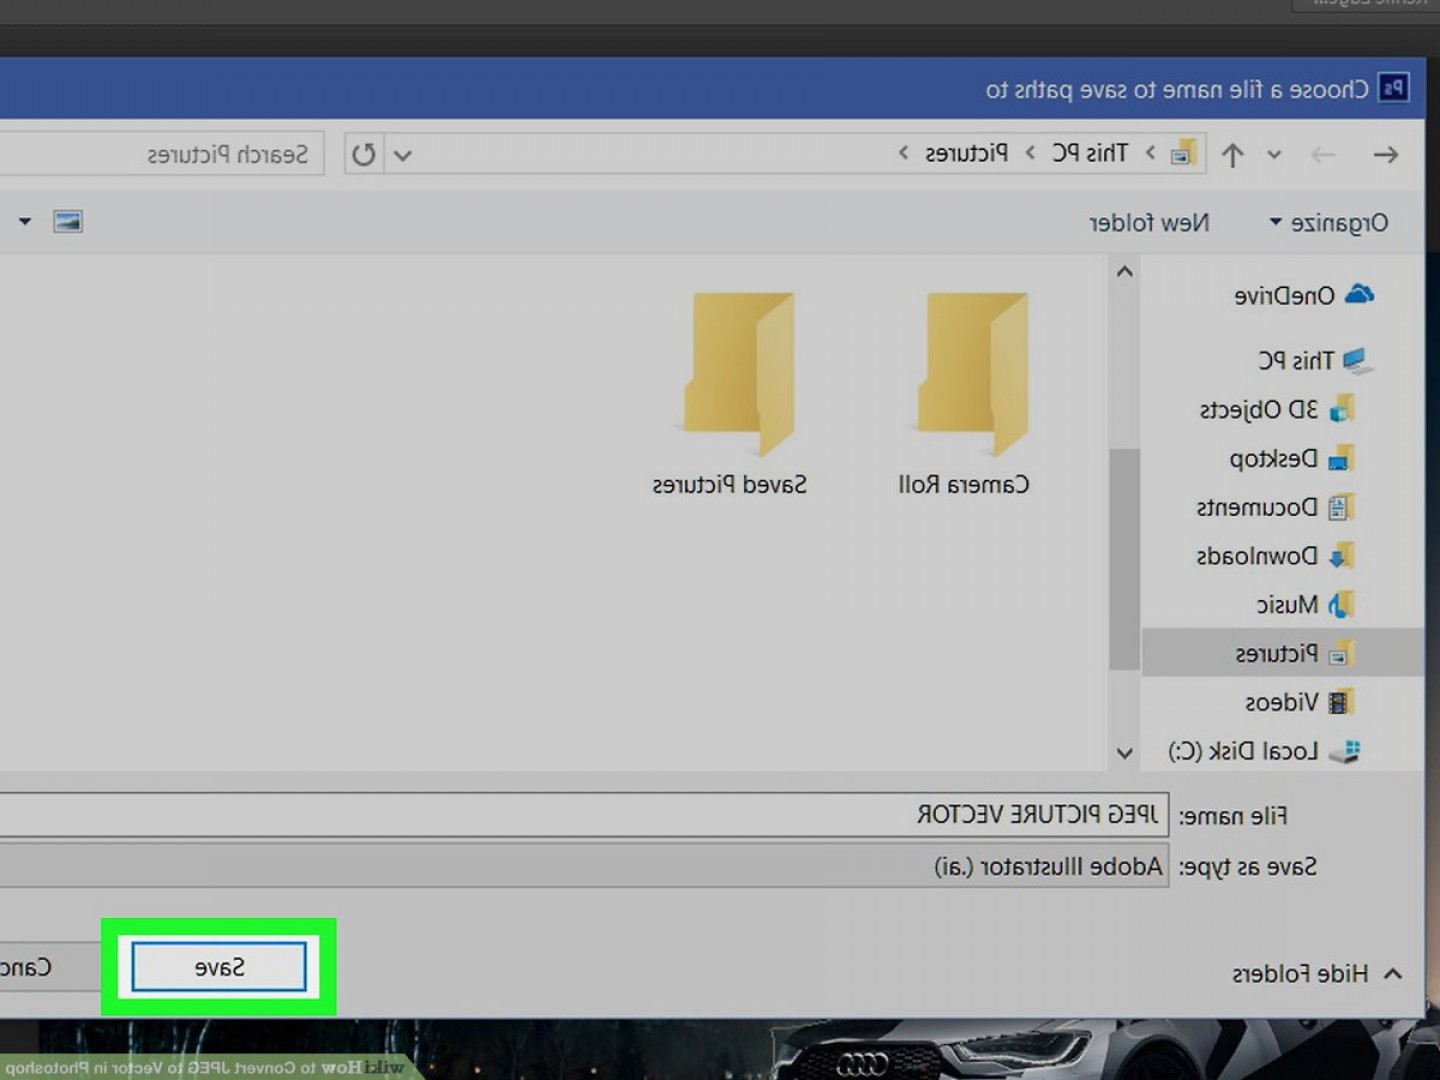
Task: Expand the chevron between This PC and Pictures breadcrumbs
Action: 1030,153
